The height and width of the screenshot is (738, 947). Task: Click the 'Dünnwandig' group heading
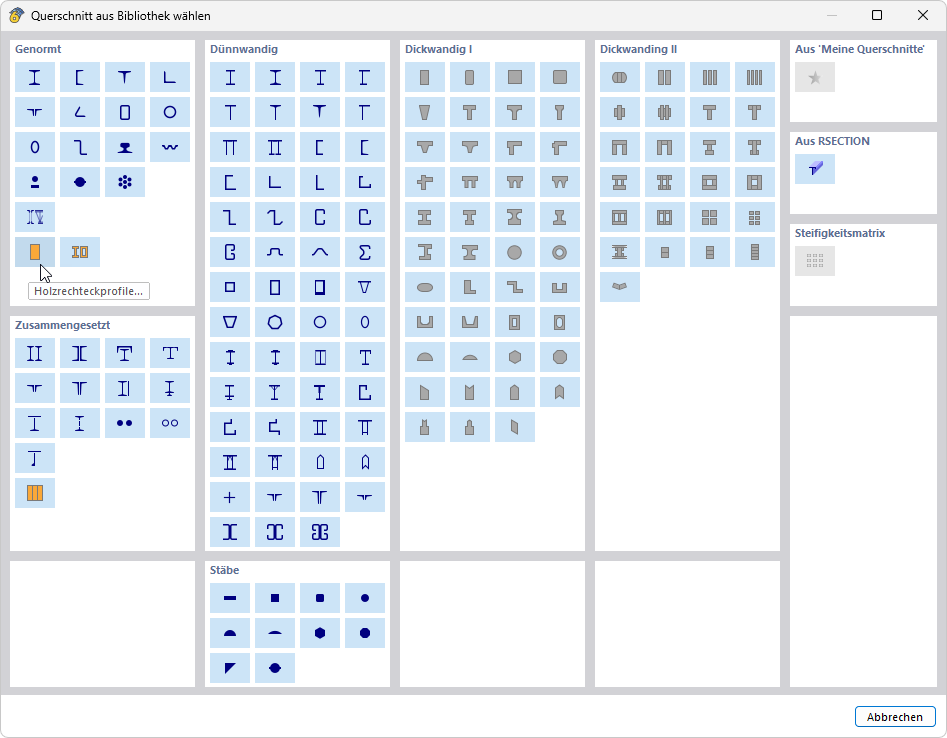pos(244,50)
